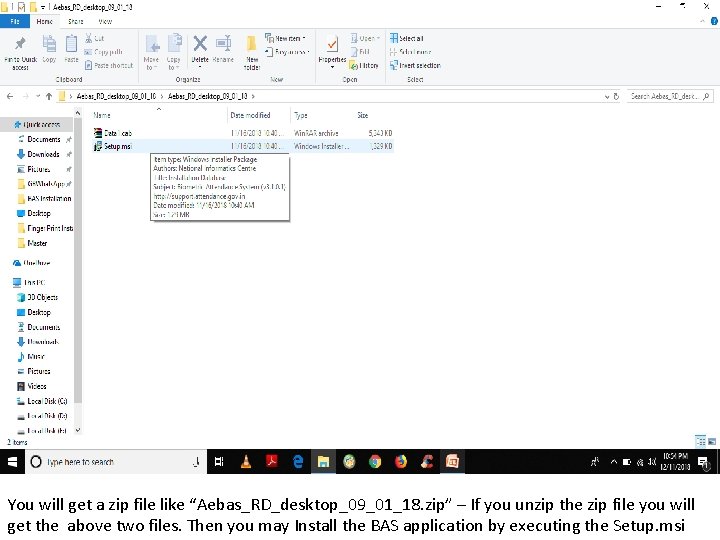Click the Pin to Quick access icon
Viewport: 720px width, 540px height.
point(20,44)
